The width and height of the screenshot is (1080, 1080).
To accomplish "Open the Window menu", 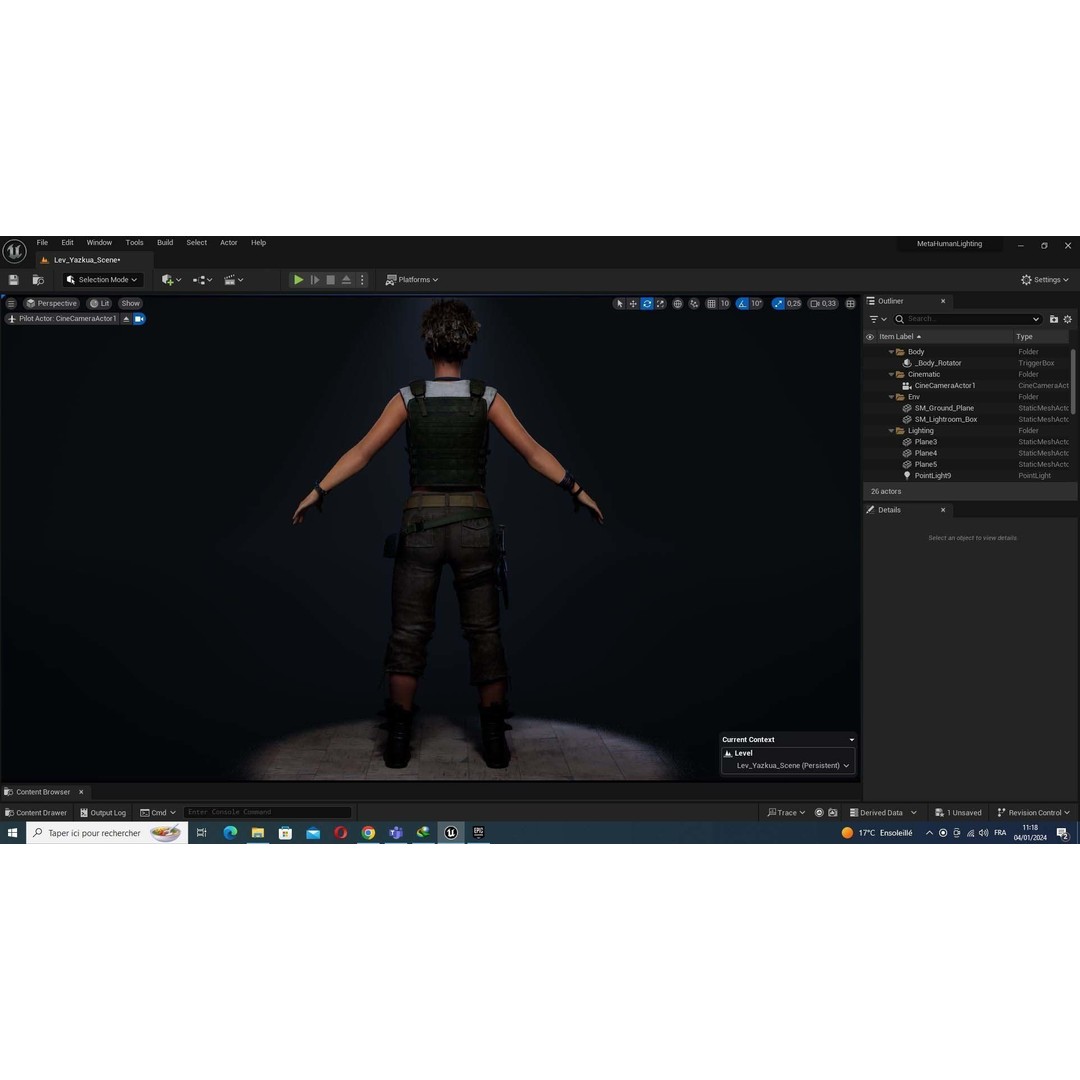I will (x=99, y=242).
